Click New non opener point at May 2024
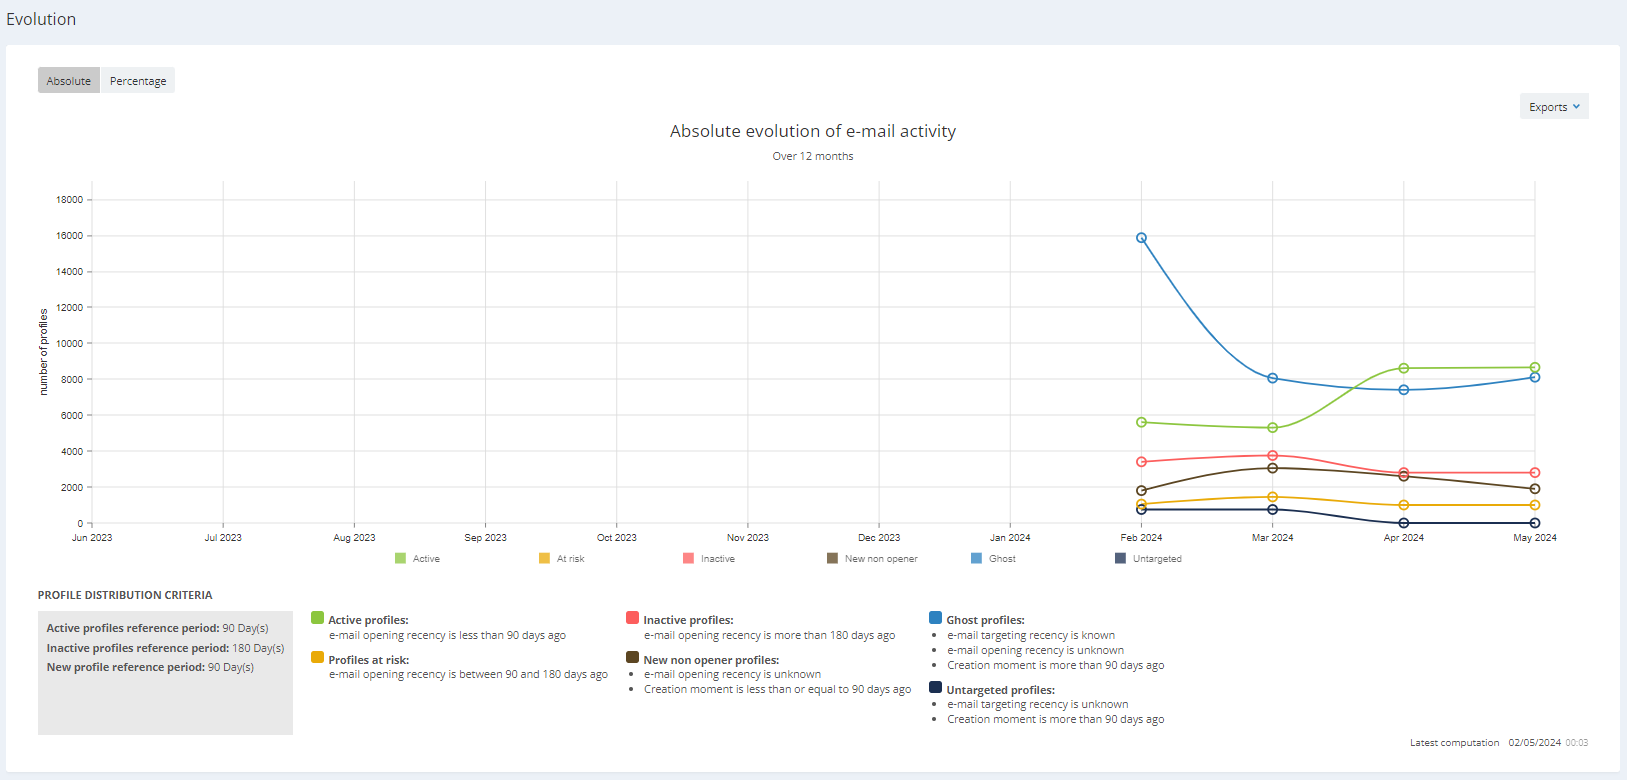1627x780 pixels. click(x=1535, y=489)
